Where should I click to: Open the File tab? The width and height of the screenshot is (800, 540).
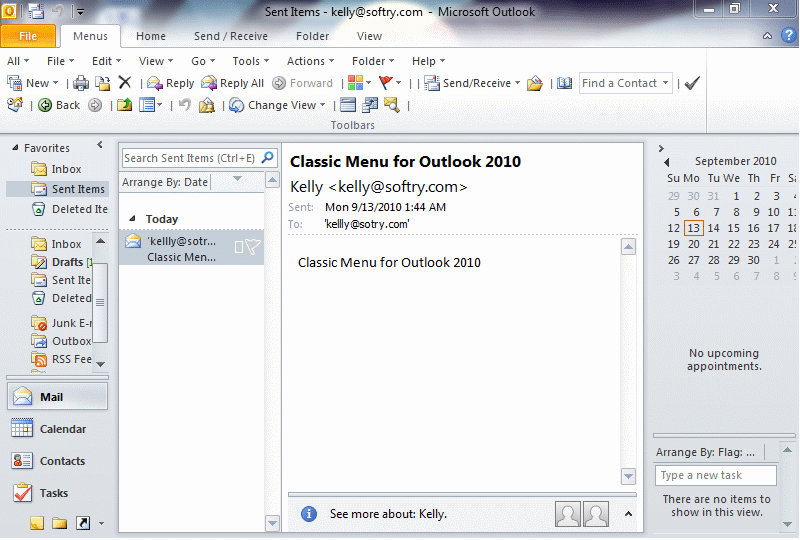coord(28,36)
